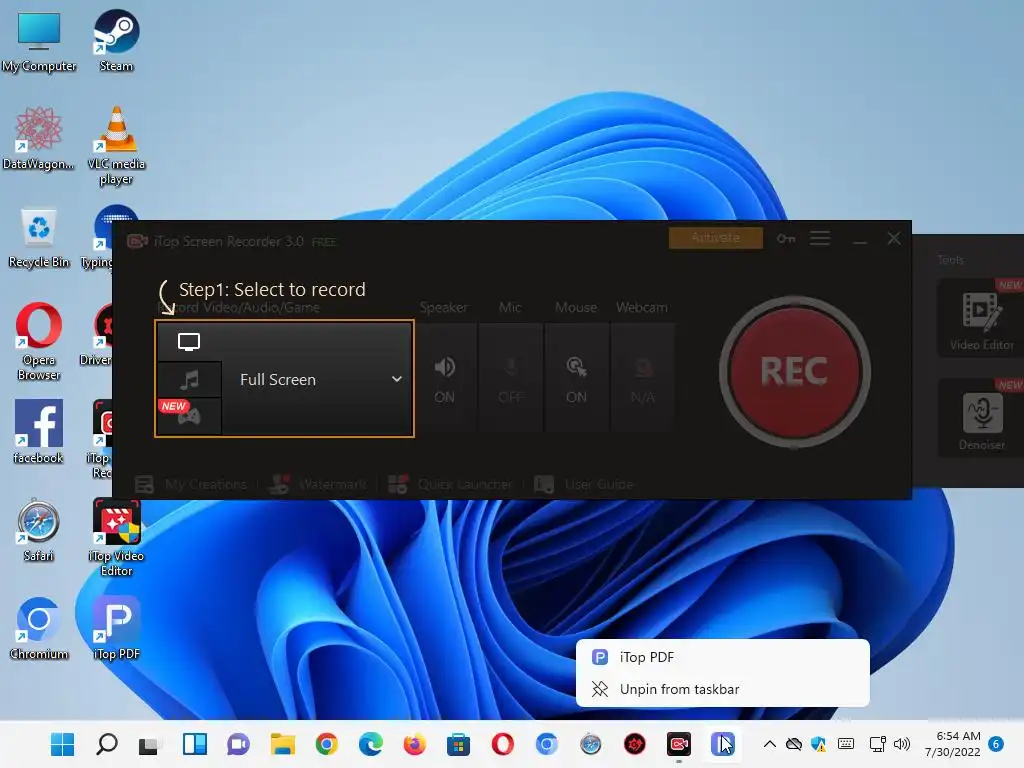Show hidden system tray icons
The height and width of the screenshot is (768, 1024).
coord(770,744)
